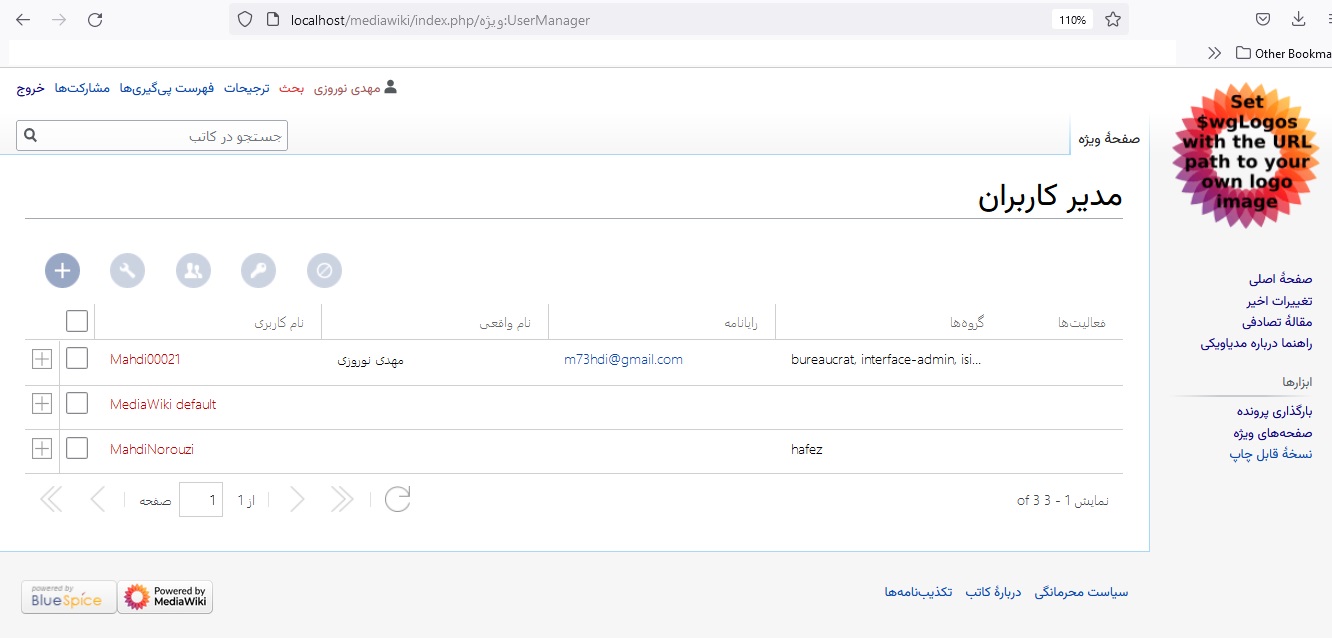1332x638 pixels.
Task: Check the MahdiNorouzi row checkbox
Action: [77, 448]
